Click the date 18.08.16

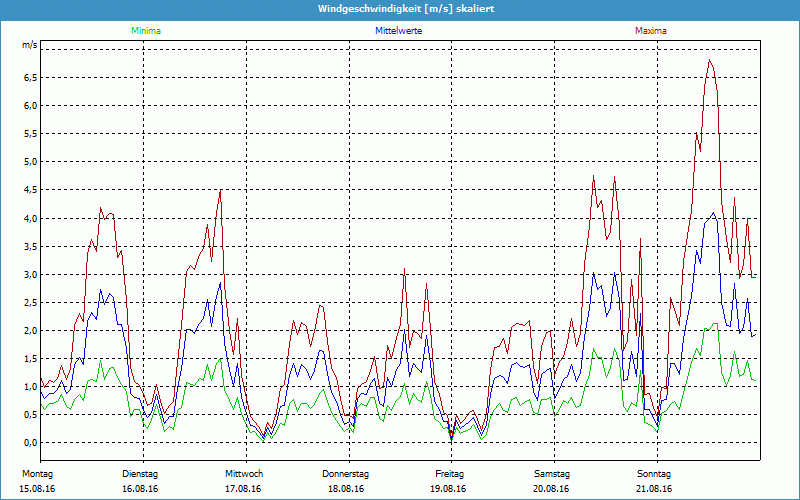(x=346, y=489)
